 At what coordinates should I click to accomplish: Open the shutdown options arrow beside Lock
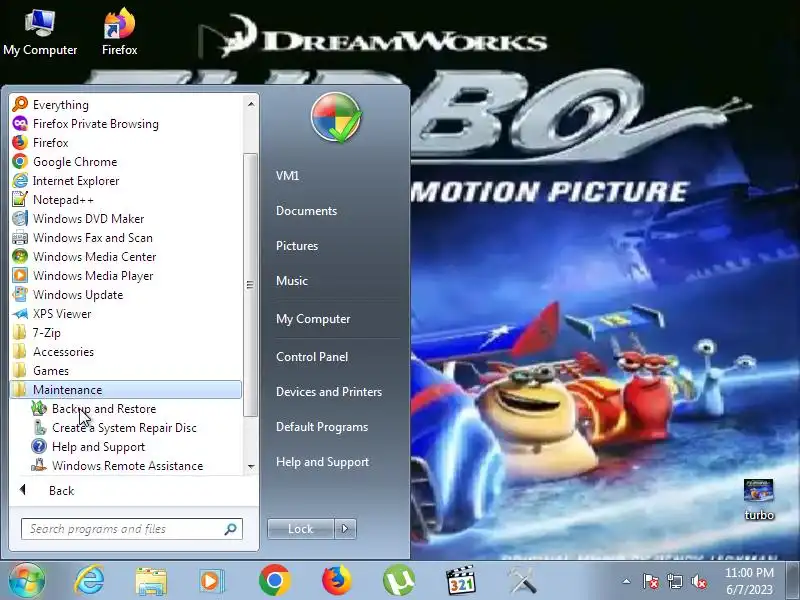[x=345, y=529]
